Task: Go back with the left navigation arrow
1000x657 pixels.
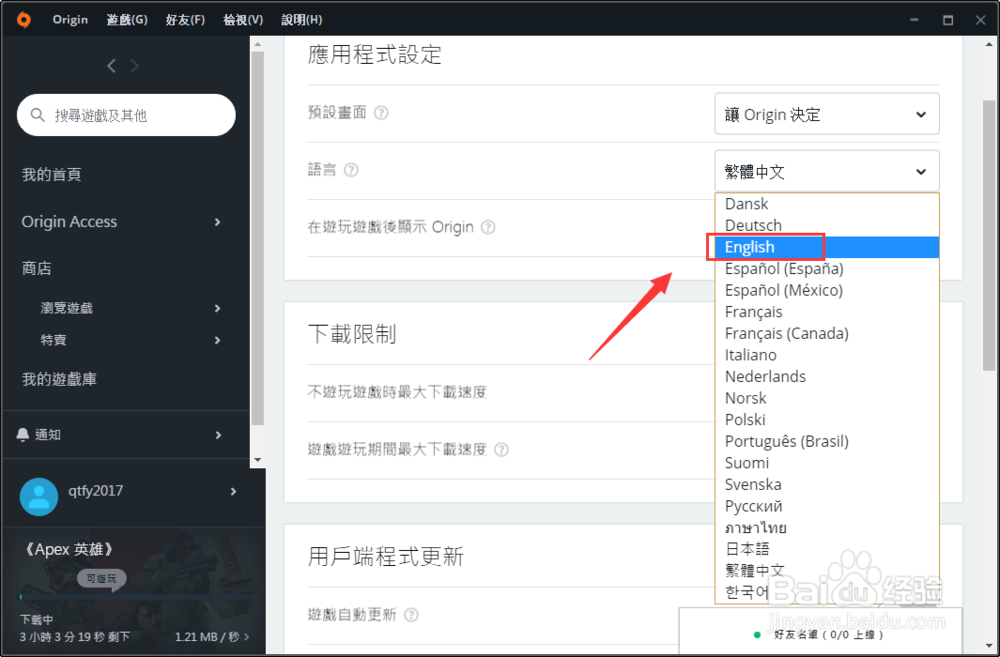Action: [x=112, y=65]
